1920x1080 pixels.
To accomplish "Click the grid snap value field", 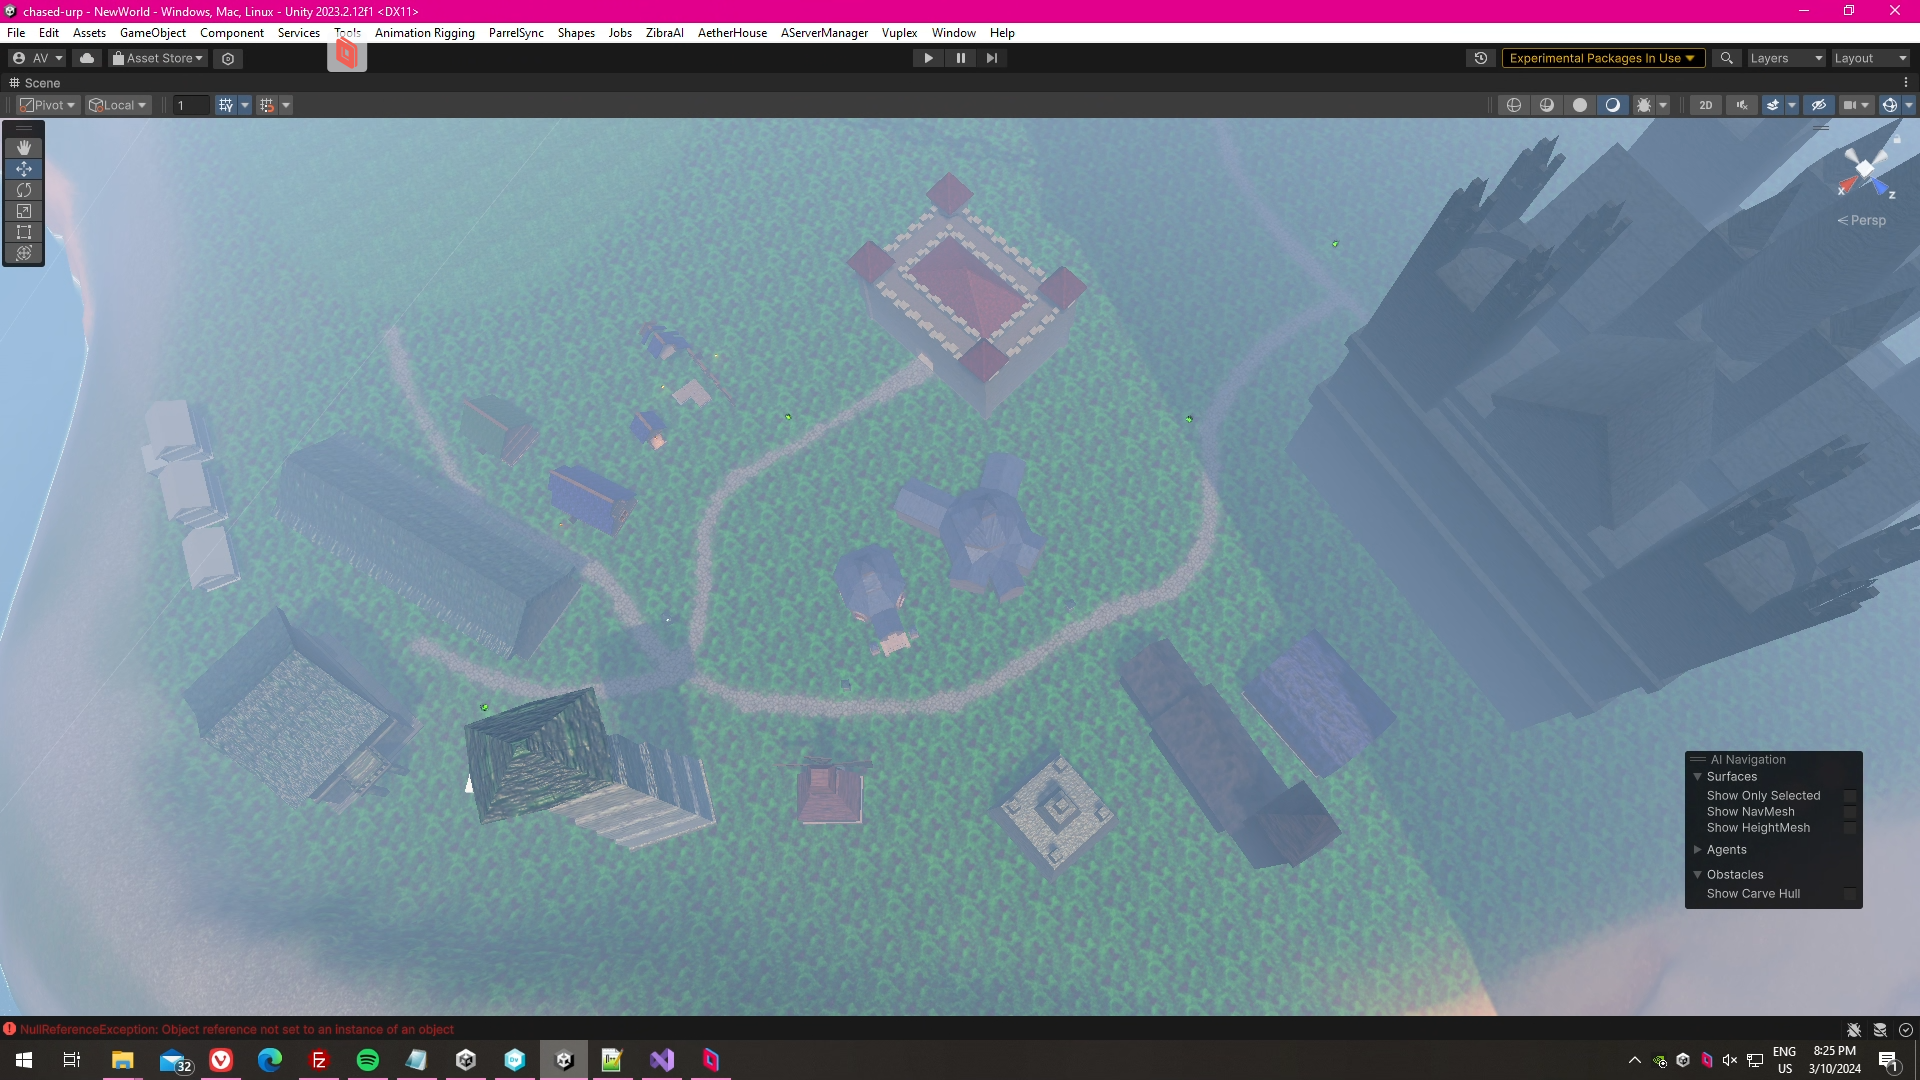I will [x=191, y=105].
